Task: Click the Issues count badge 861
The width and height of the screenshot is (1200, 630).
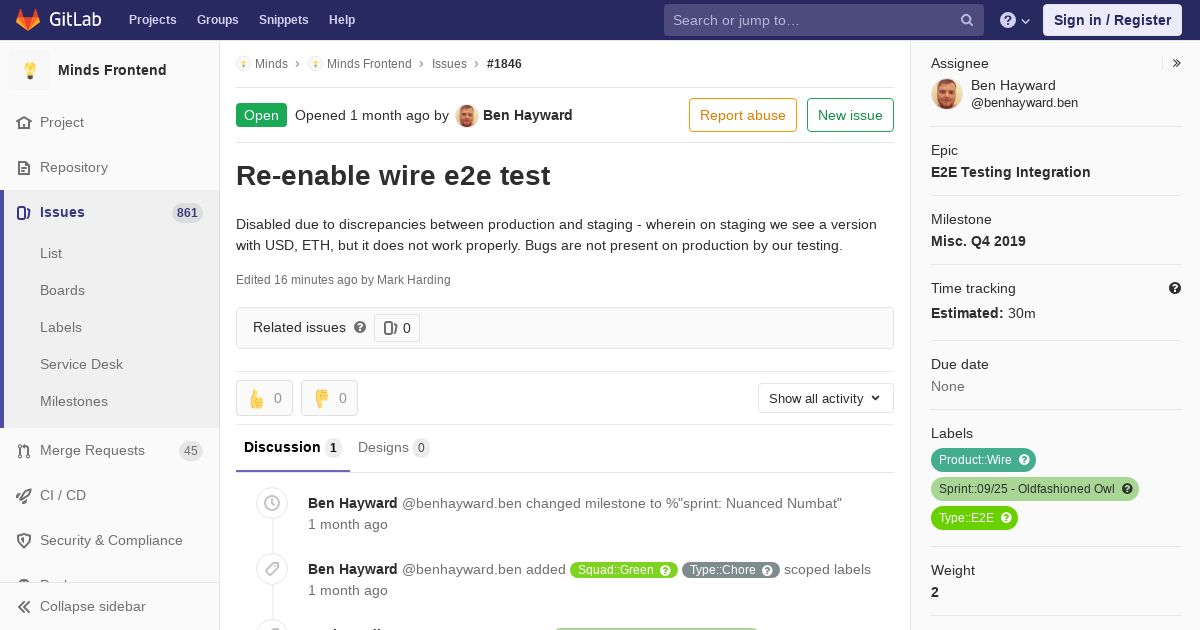Action: 187,212
